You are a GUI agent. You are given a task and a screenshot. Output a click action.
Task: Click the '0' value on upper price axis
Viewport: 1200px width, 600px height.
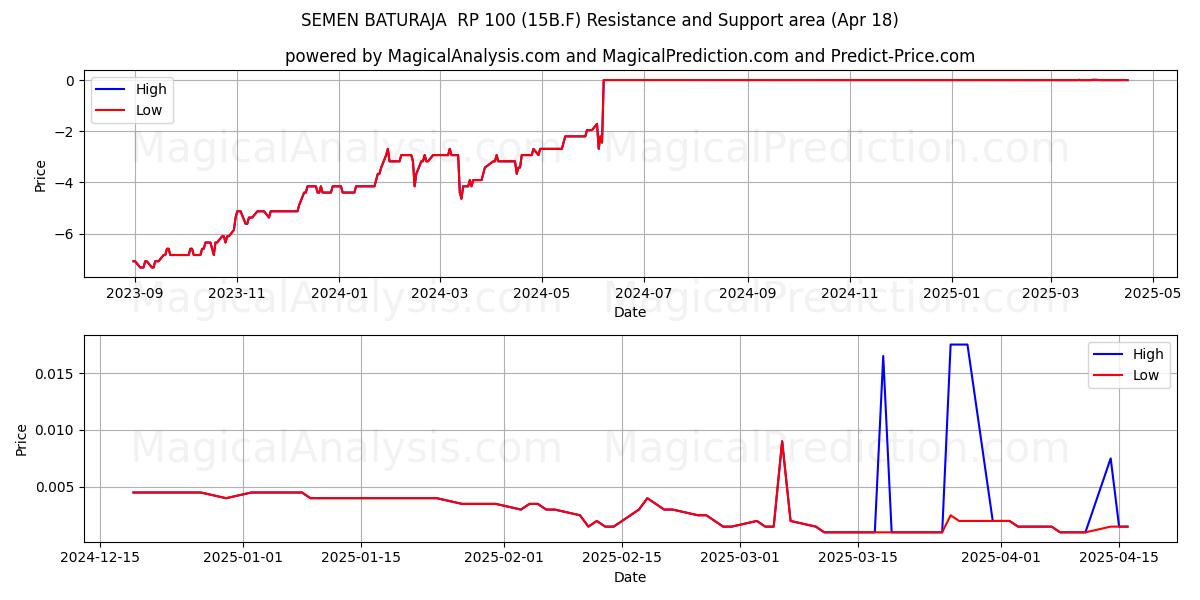70,80
